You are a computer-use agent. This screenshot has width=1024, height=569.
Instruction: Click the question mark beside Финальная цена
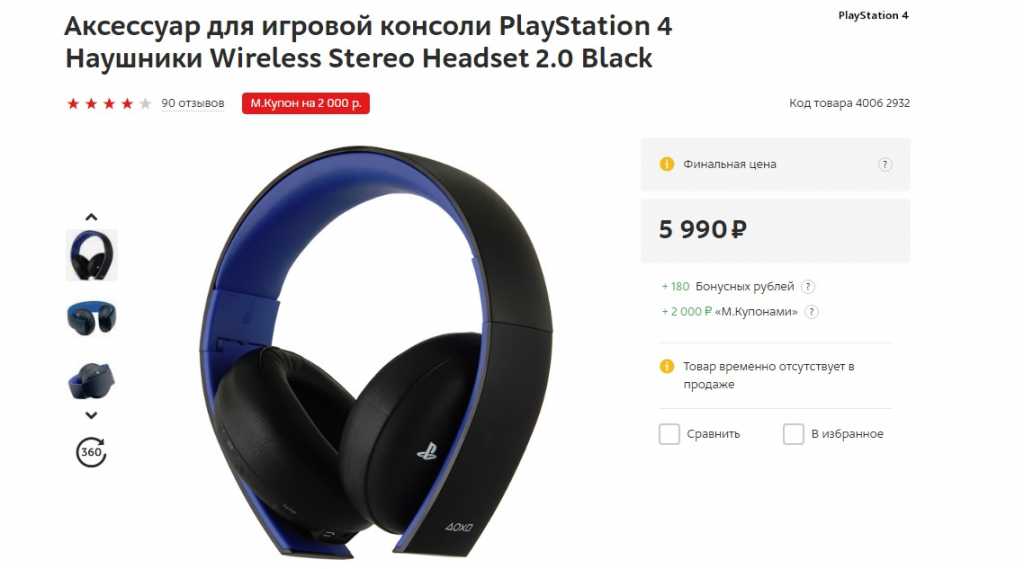coord(885,165)
